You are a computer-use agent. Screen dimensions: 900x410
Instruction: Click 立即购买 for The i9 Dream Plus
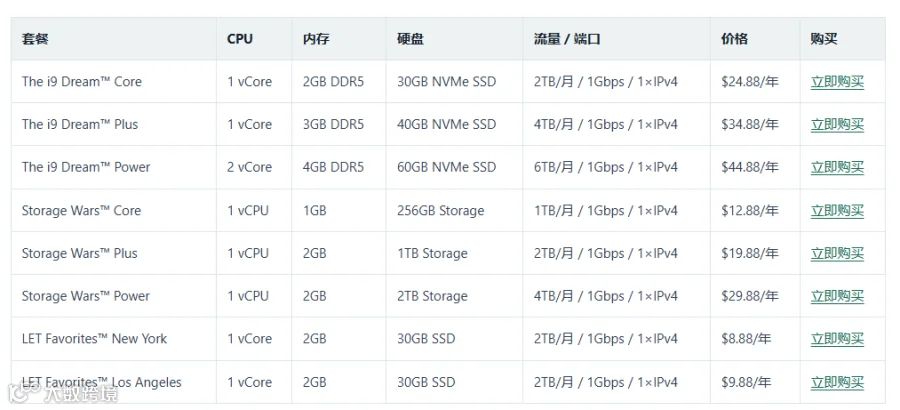[x=837, y=125]
